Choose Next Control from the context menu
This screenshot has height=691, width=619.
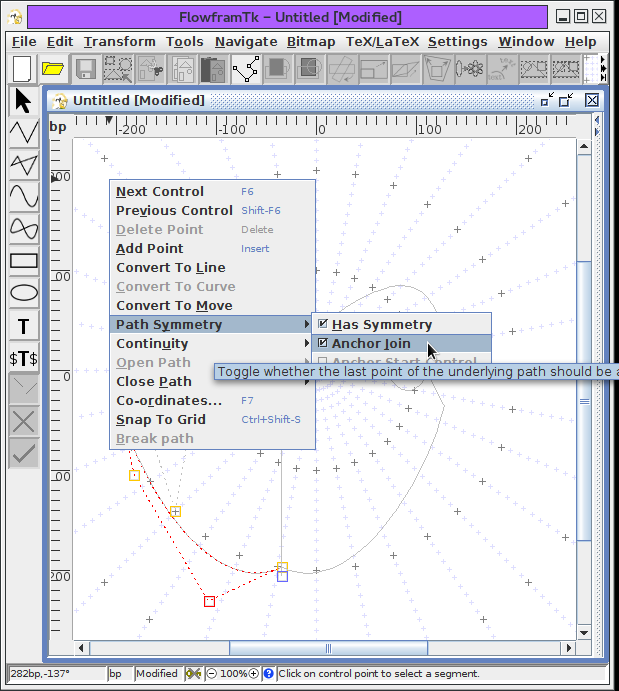213,192
